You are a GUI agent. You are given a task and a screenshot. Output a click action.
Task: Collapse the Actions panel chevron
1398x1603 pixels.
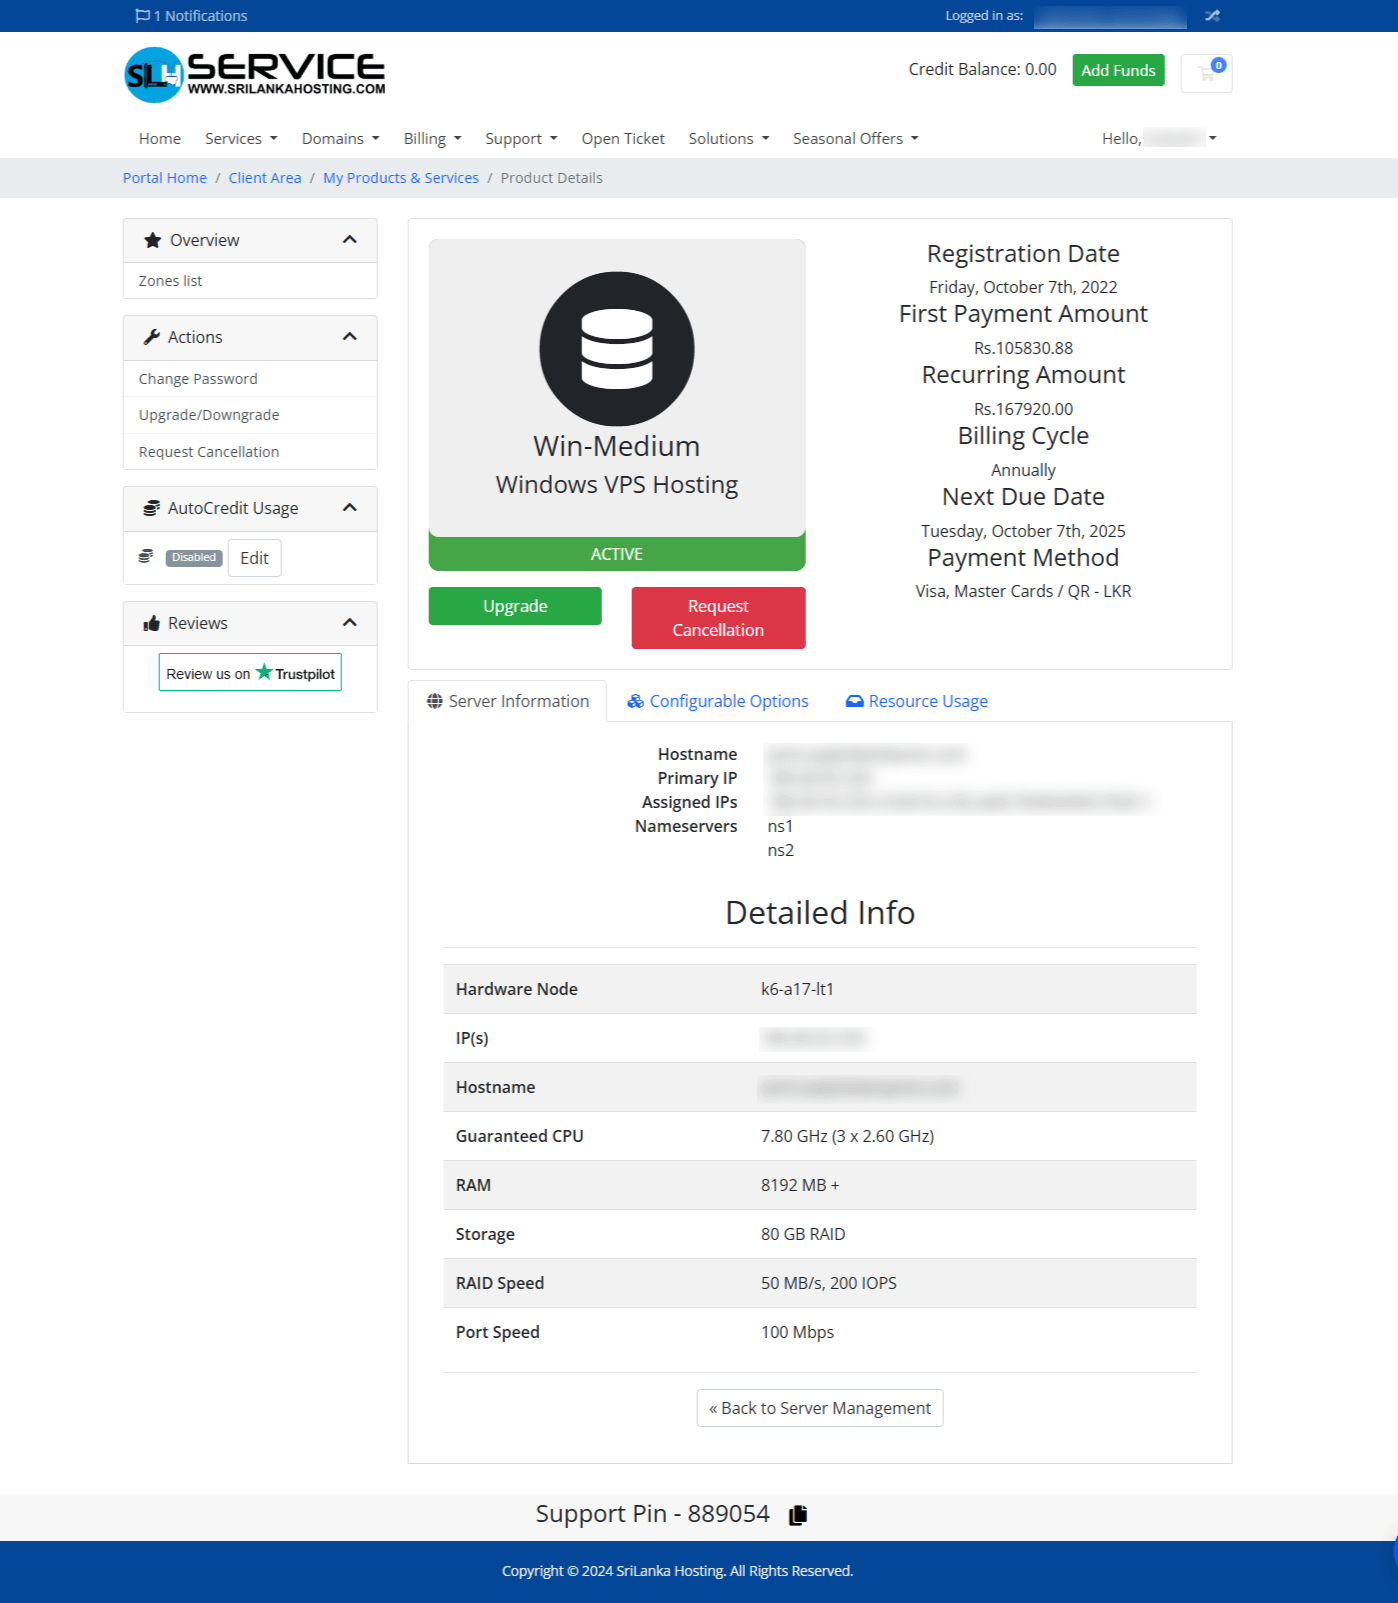[350, 337]
